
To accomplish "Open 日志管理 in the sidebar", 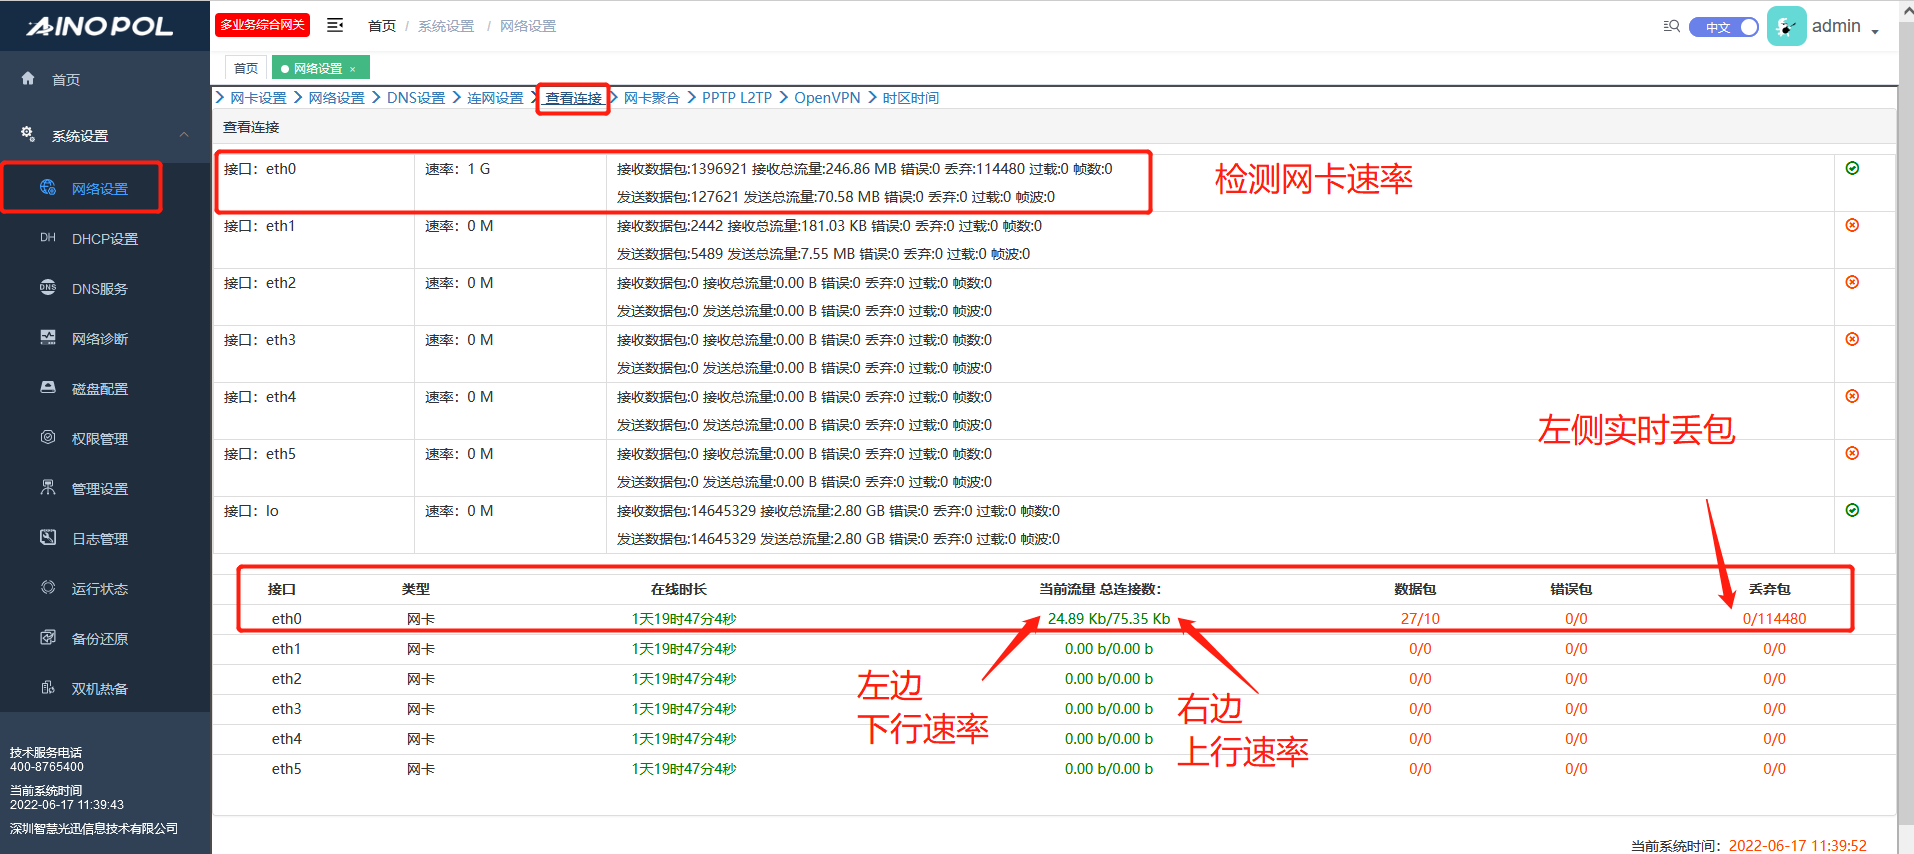I will pyautogui.click(x=99, y=539).
